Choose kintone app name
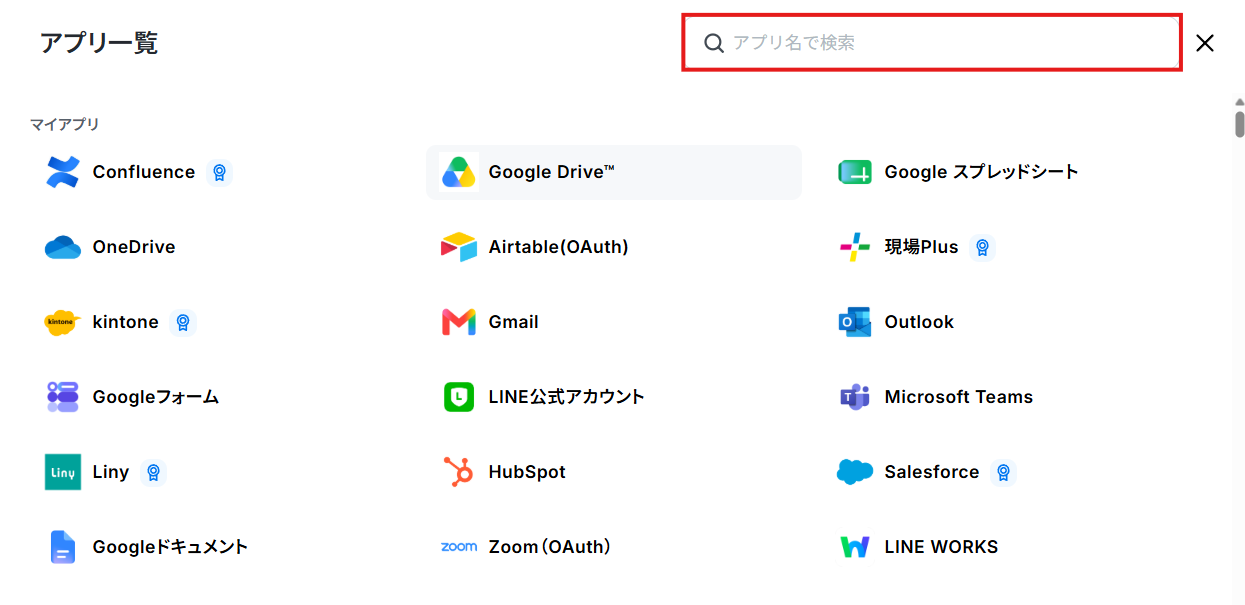 126,322
